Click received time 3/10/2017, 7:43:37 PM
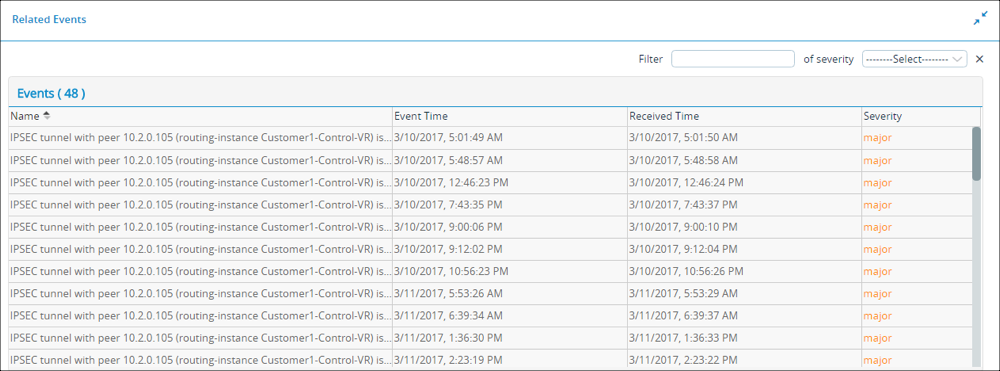This screenshot has height=371, width=1000. point(683,205)
